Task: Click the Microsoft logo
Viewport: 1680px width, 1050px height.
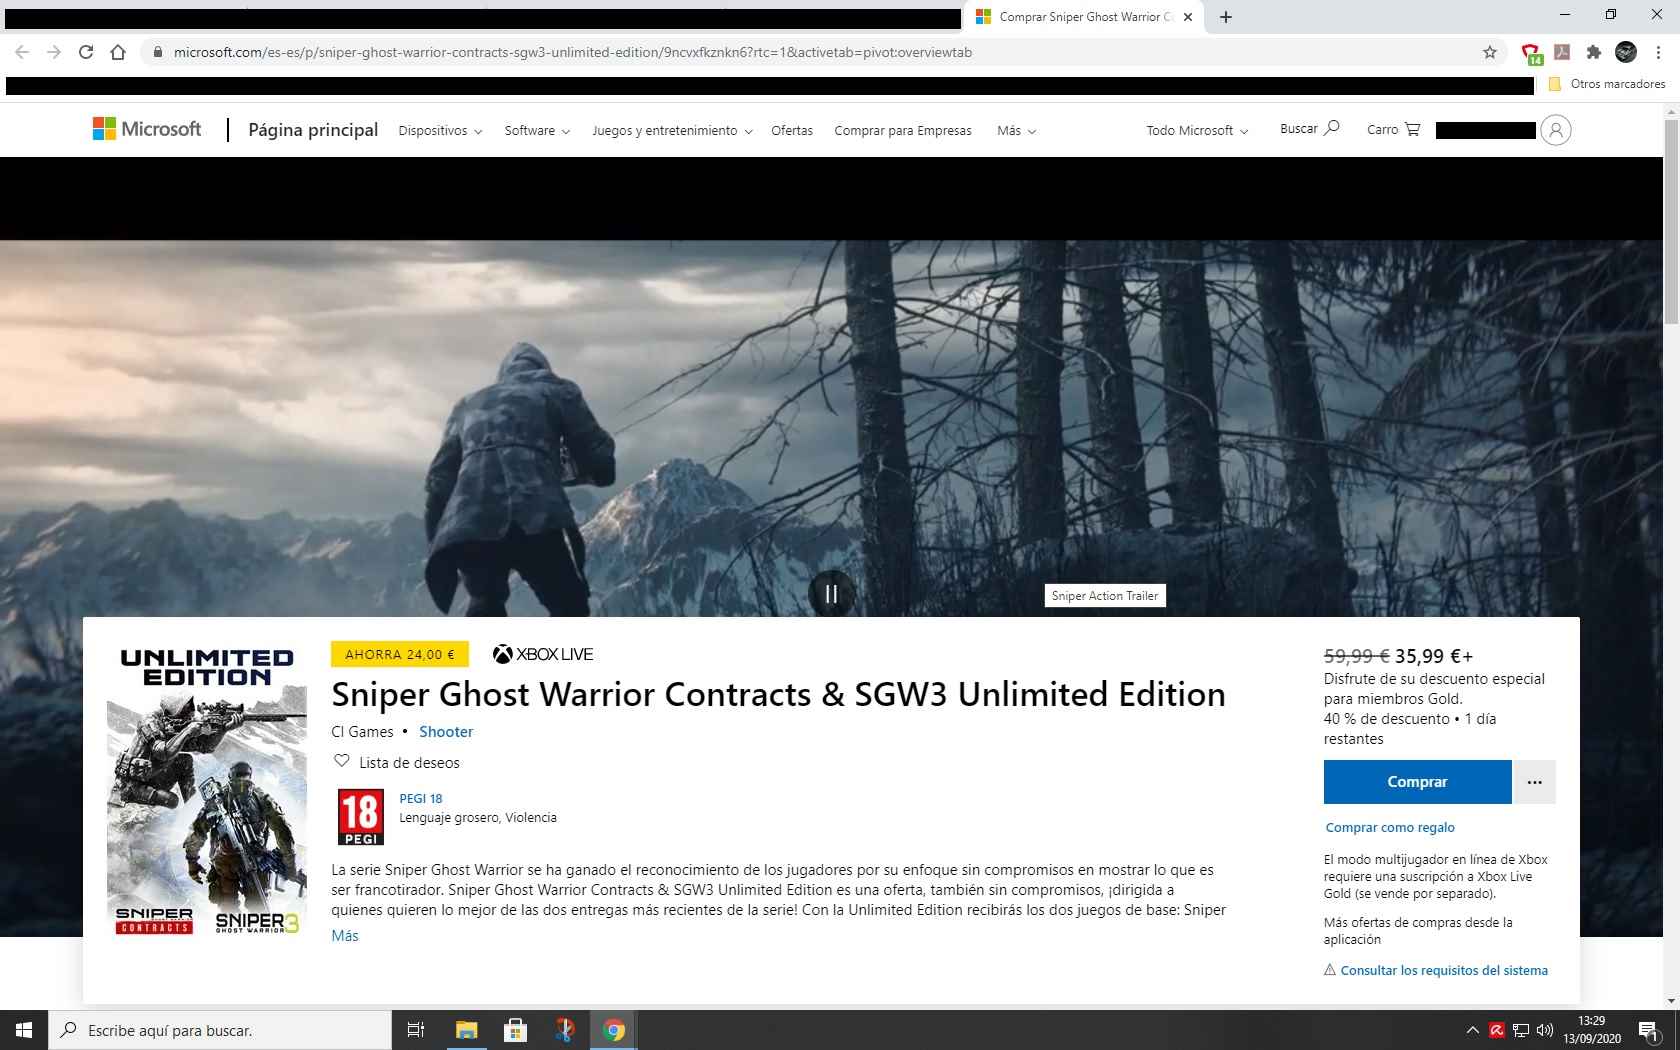Action: point(147,129)
